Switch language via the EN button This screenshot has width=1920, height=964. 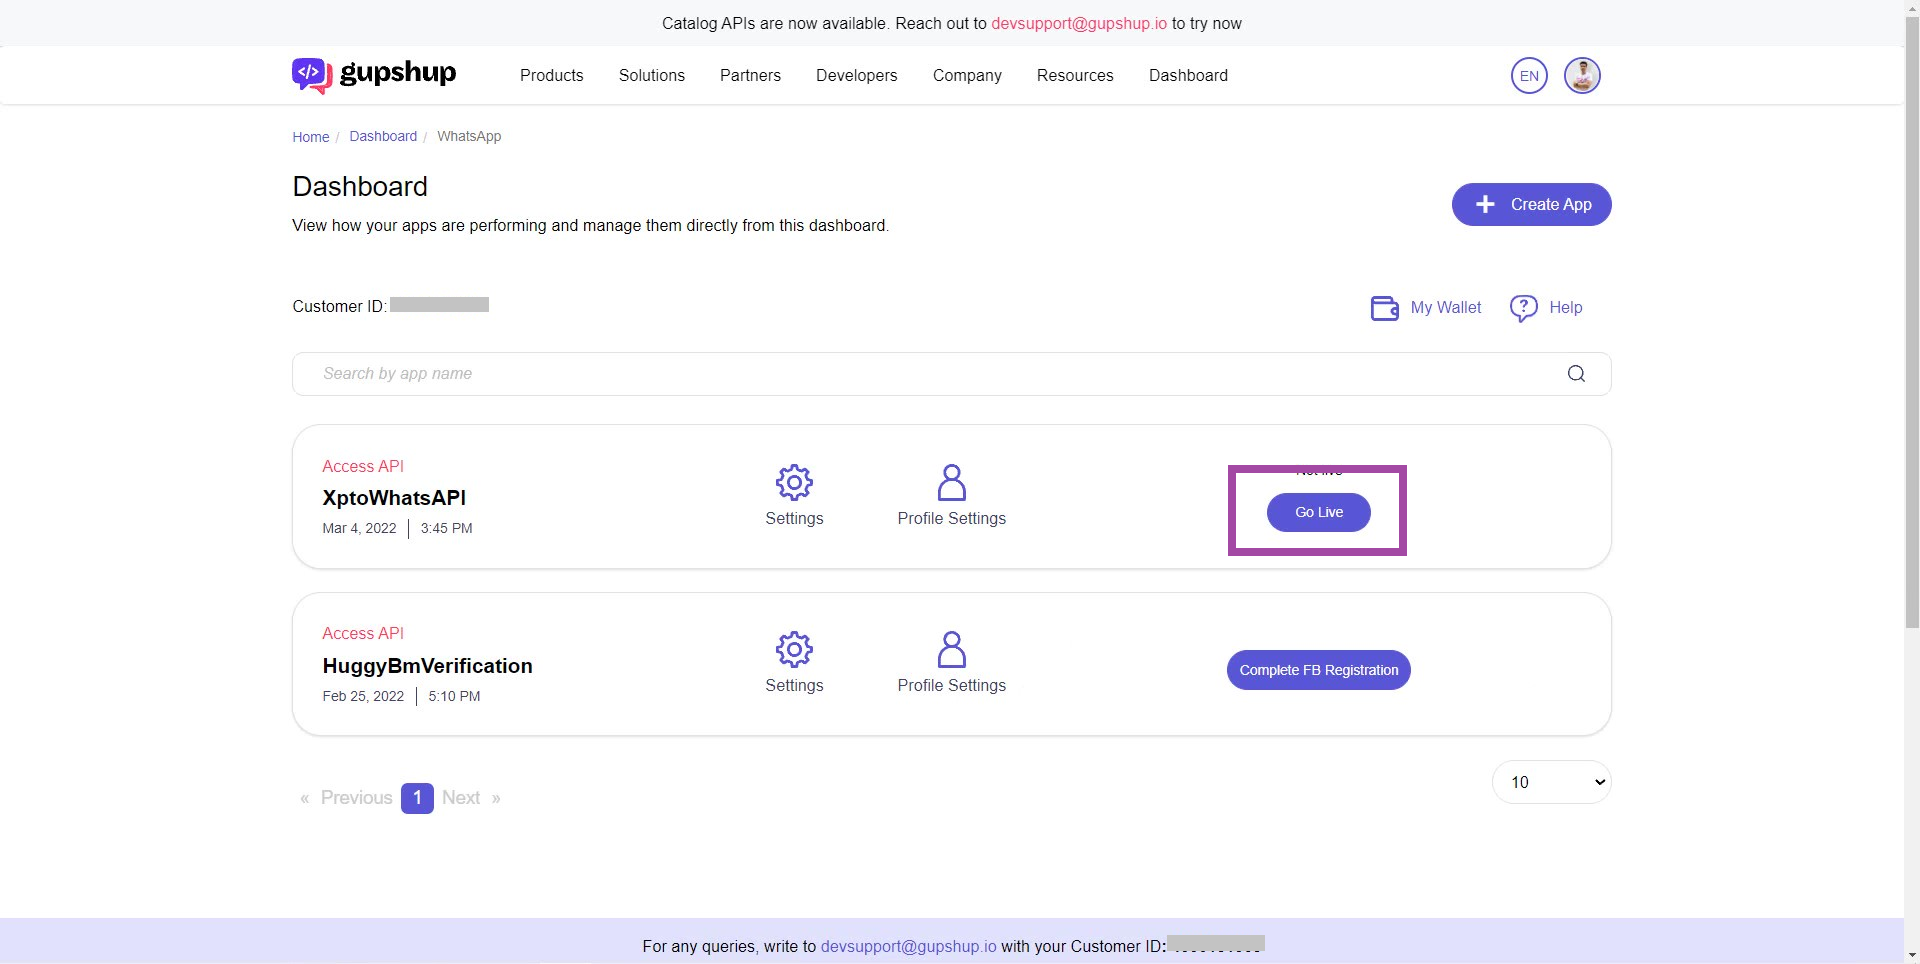pyautogui.click(x=1529, y=75)
